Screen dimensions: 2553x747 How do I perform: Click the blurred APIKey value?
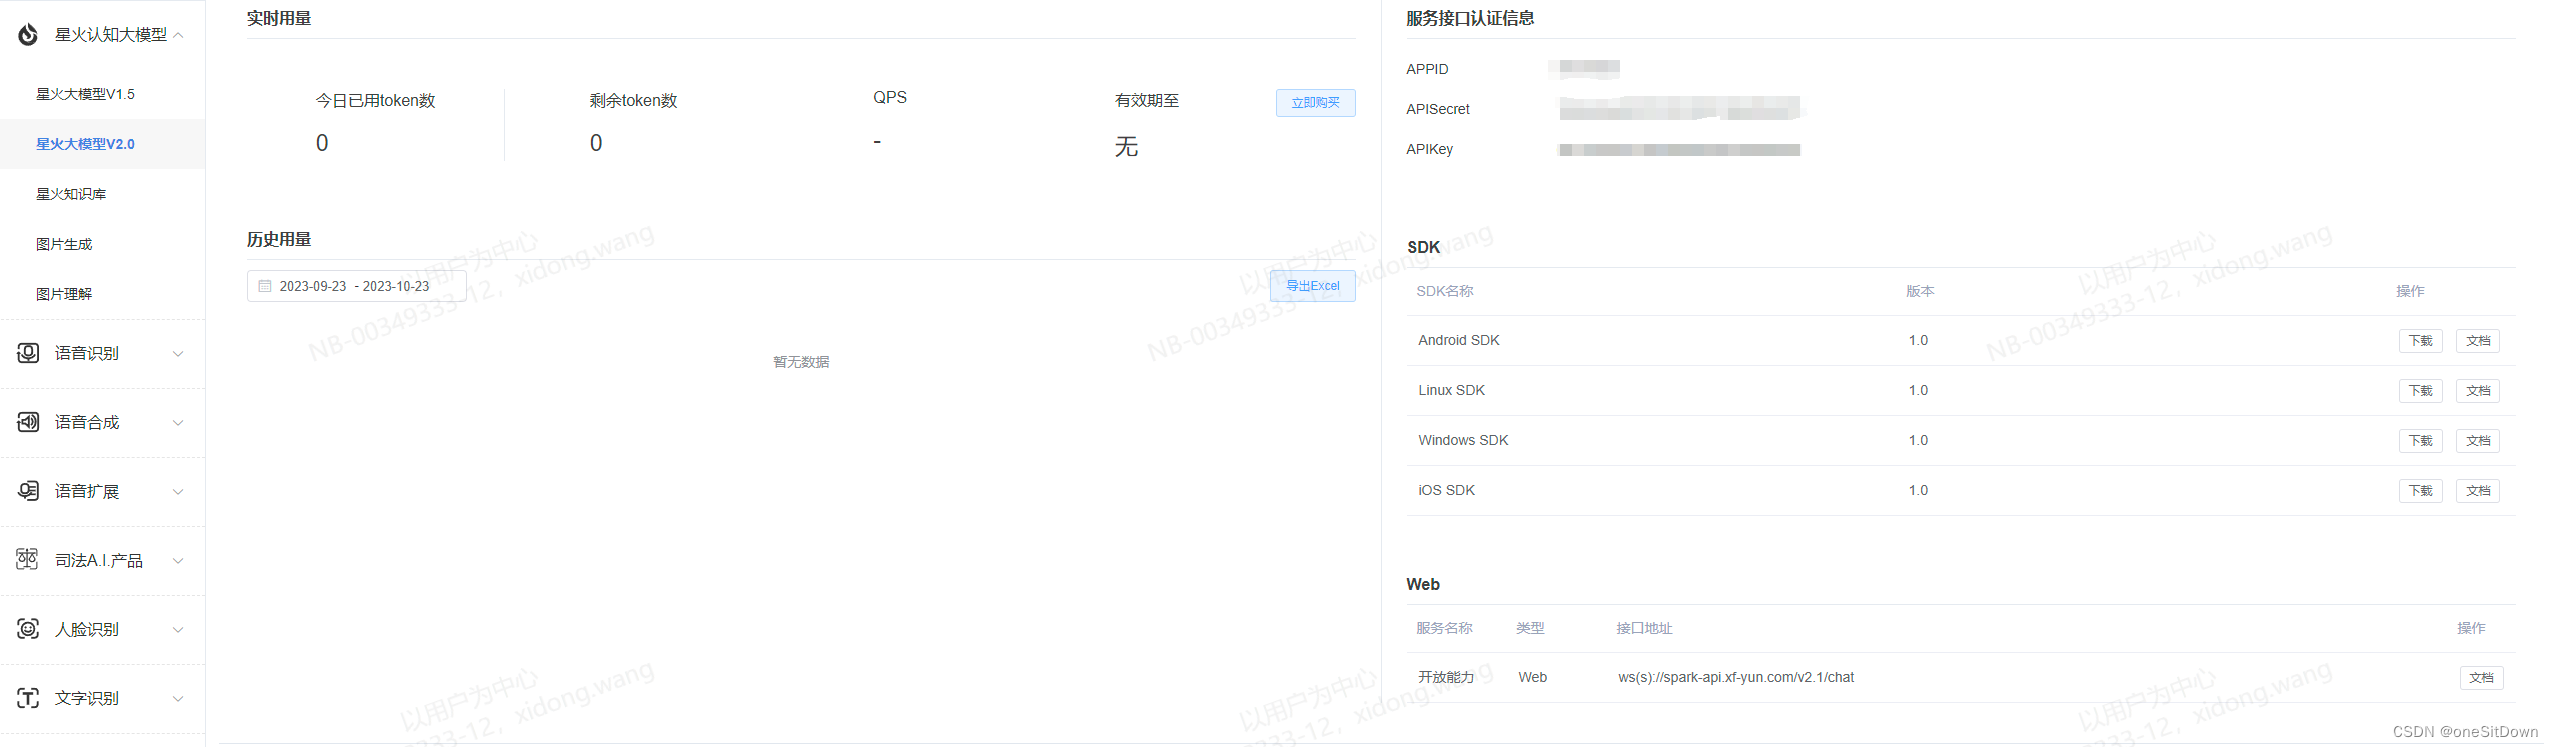(1680, 150)
